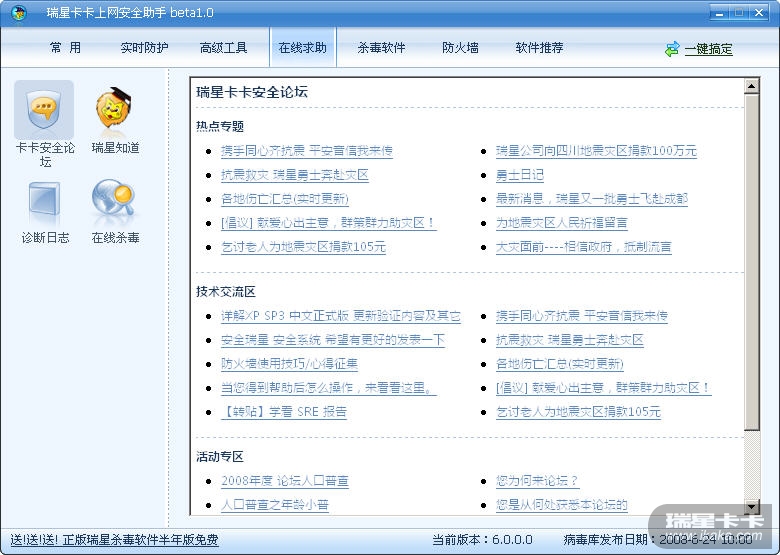Click the Rising app logo in title bar

tap(19, 12)
